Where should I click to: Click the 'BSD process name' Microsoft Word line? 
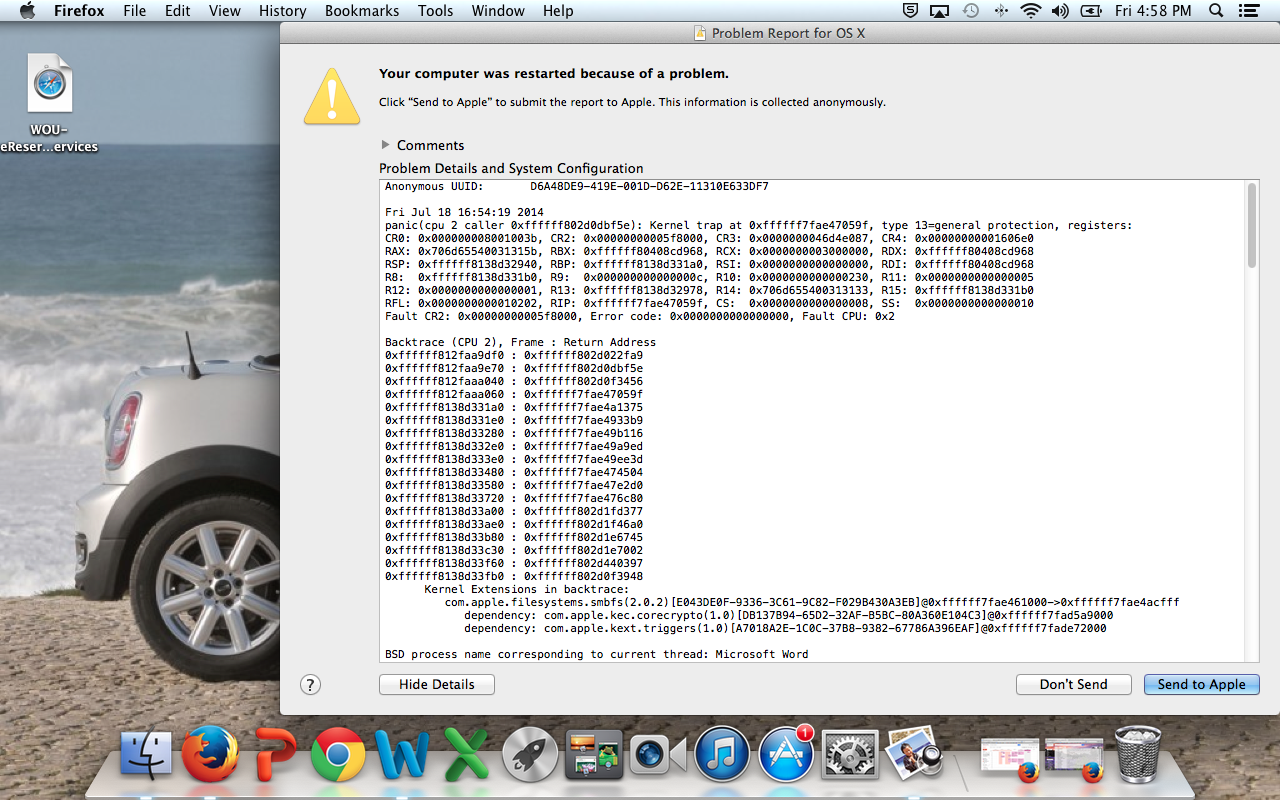coord(597,654)
